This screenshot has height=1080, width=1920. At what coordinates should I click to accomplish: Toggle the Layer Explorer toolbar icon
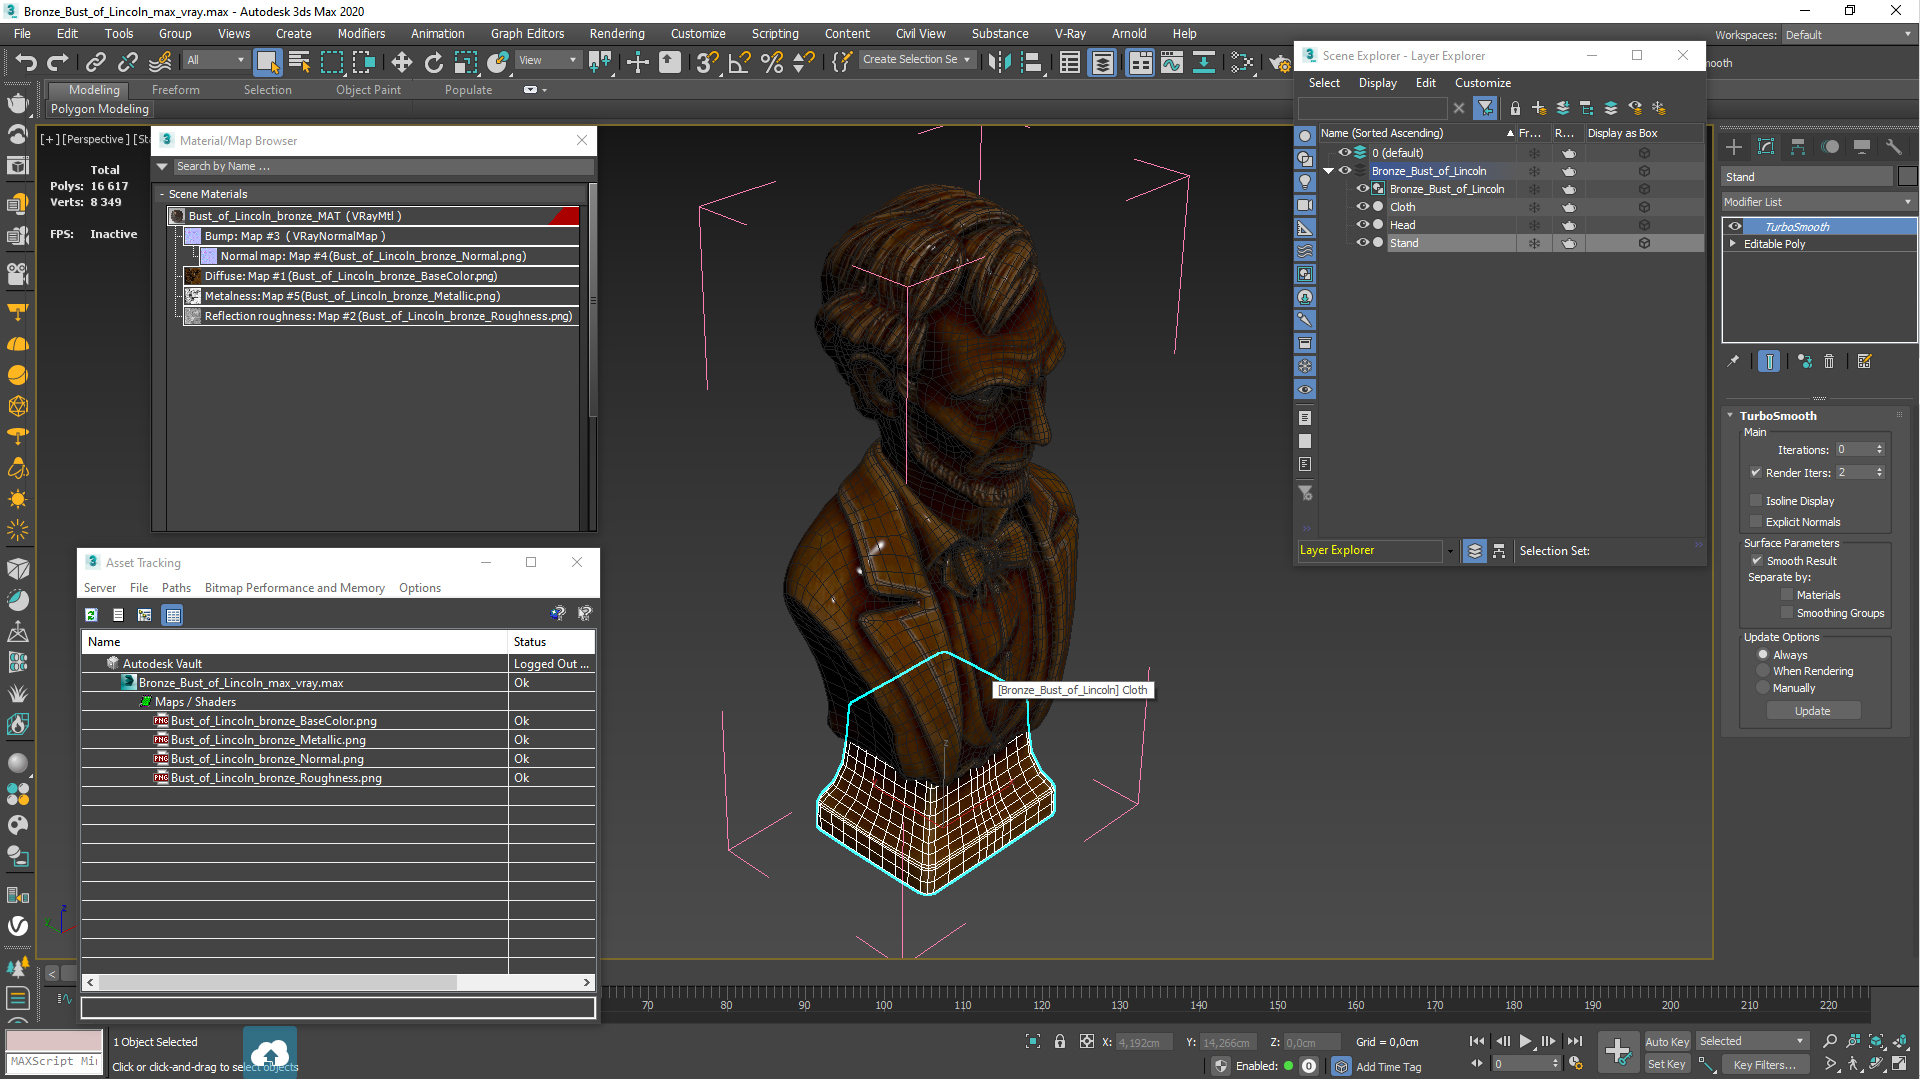click(1102, 62)
